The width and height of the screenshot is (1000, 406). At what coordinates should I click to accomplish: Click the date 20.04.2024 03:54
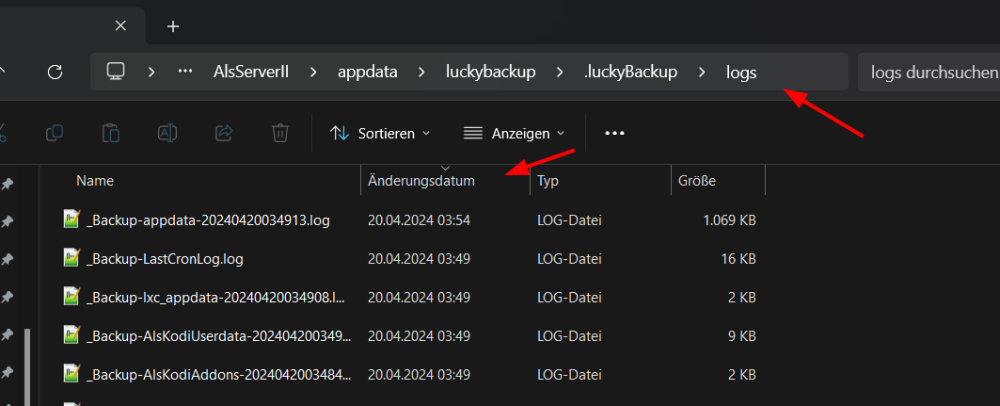pyautogui.click(x=419, y=221)
